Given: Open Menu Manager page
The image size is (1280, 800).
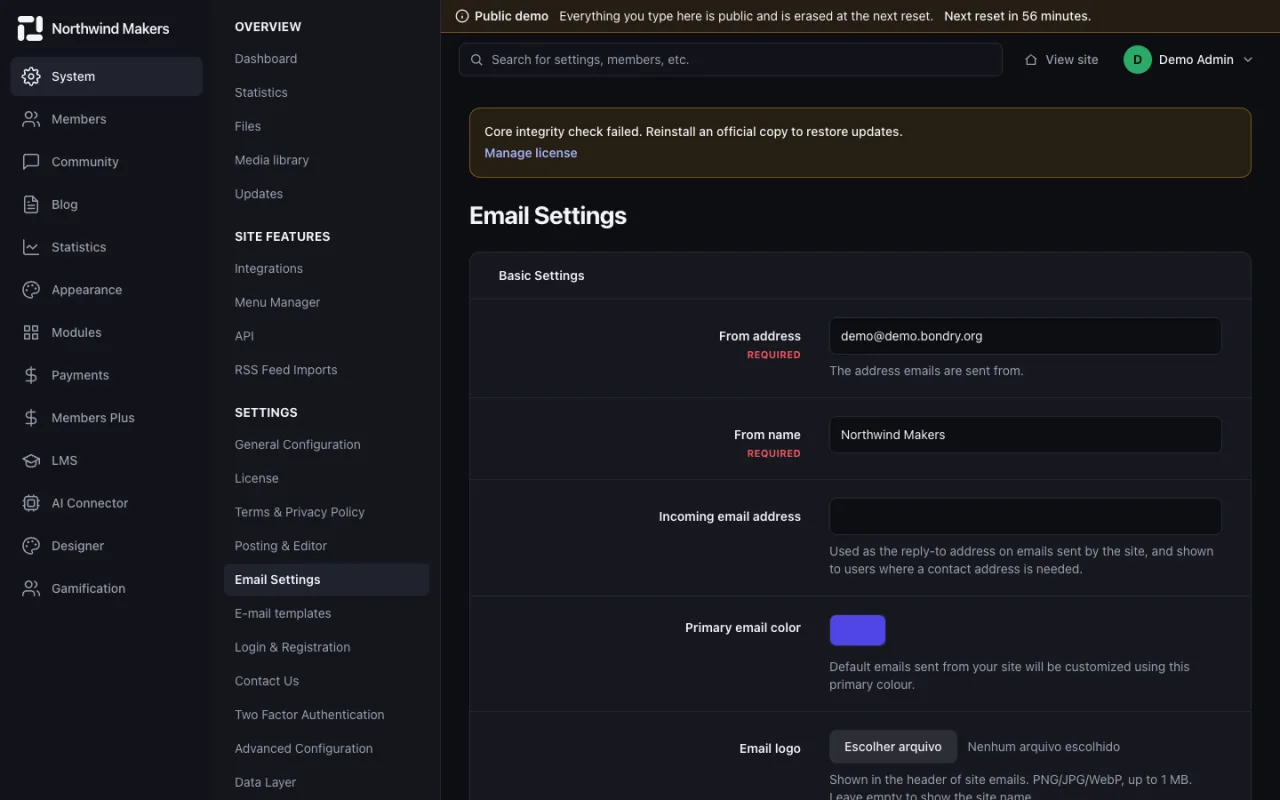Looking at the screenshot, I should click(x=278, y=303).
